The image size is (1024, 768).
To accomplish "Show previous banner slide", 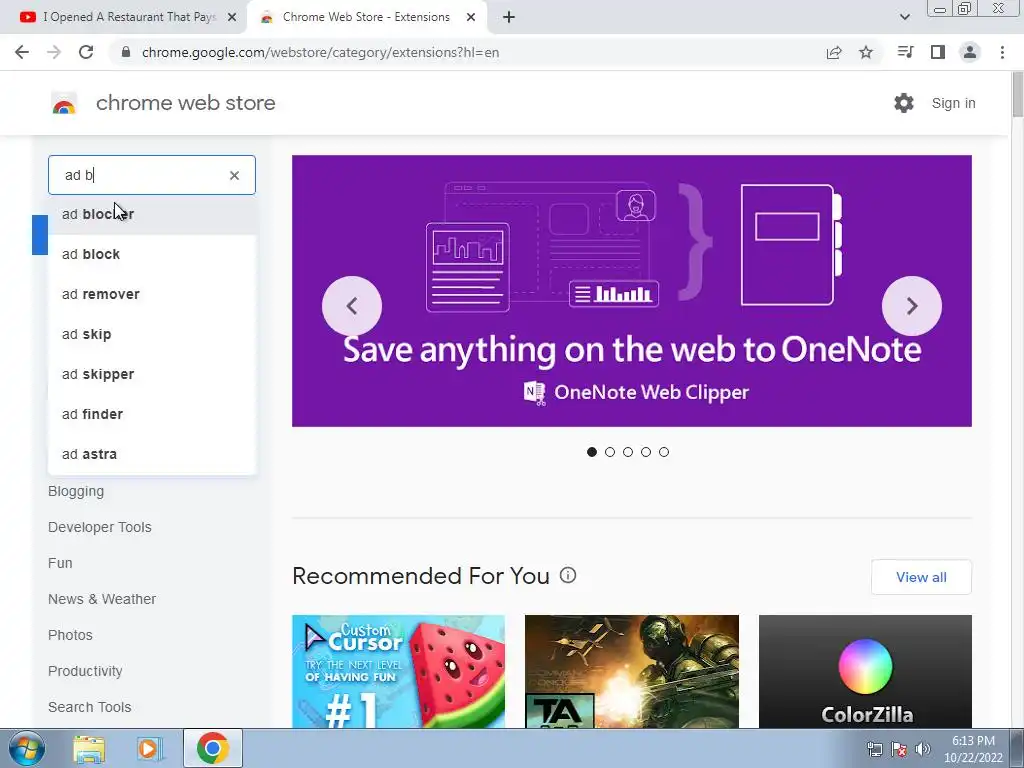I will point(352,306).
